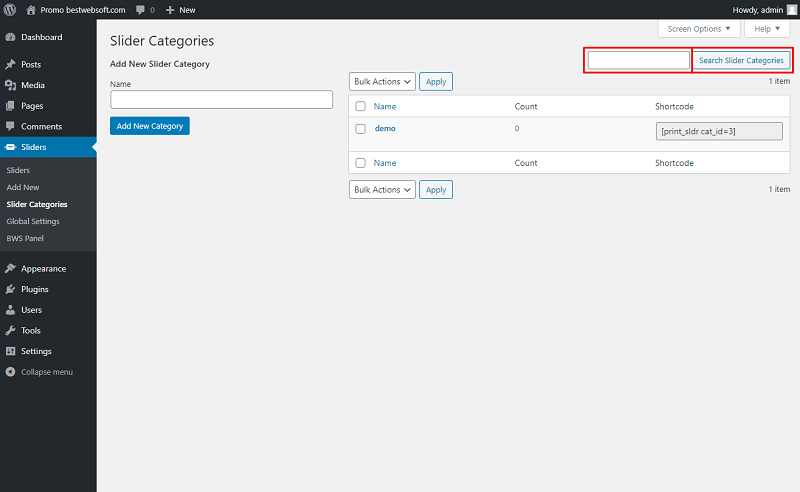The image size is (800, 492).
Task: Go to Media menu
Action: pos(33,85)
